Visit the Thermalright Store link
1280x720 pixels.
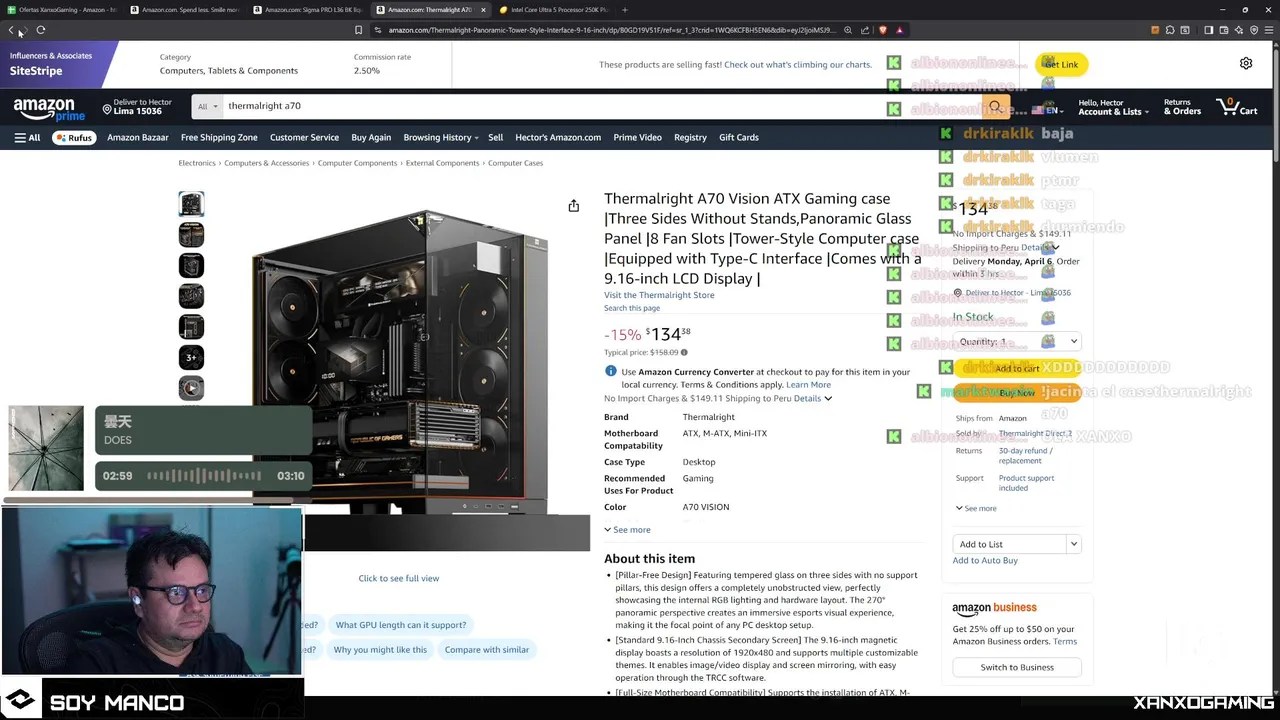659,295
